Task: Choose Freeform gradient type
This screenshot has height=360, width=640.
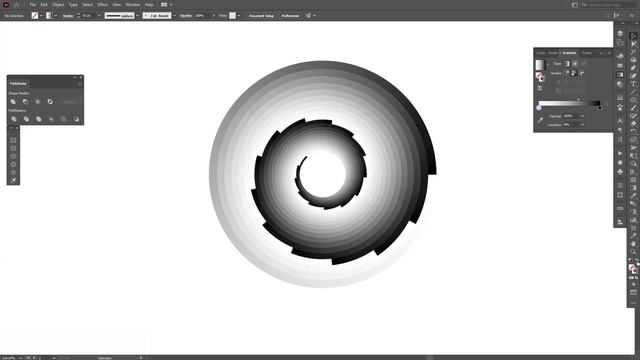Action: (x=583, y=64)
